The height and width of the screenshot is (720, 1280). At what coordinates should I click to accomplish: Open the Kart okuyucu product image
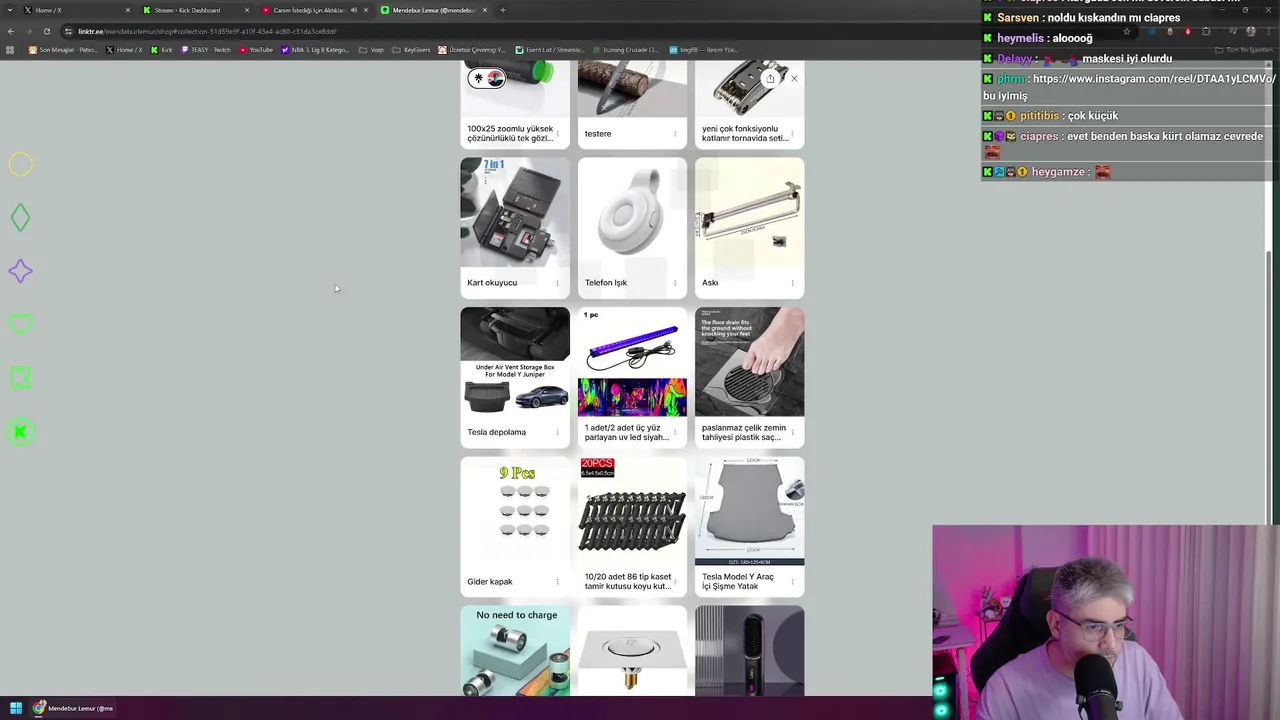[515, 212]
